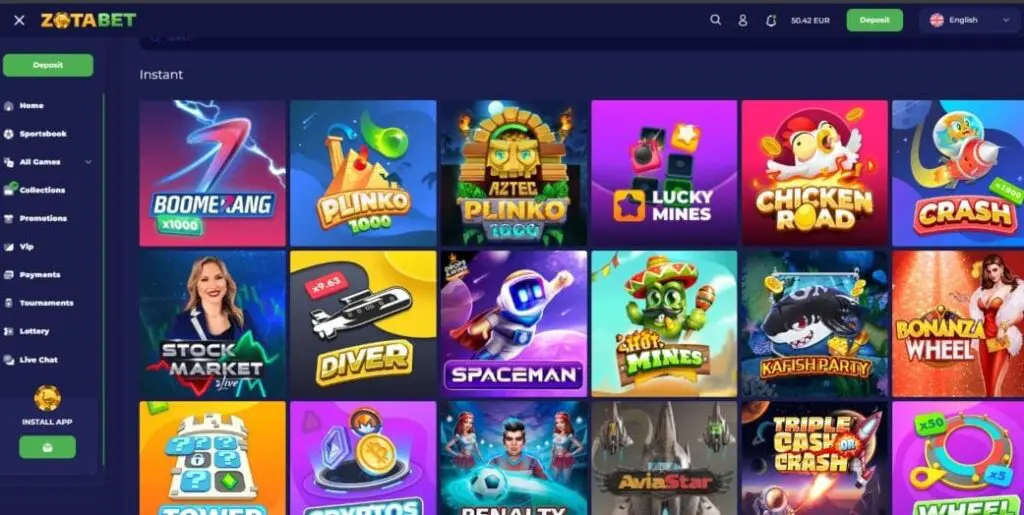Close the sidebar with the X icon
The width and height of the screenshot is (1024, 515).
pos(19,20)
